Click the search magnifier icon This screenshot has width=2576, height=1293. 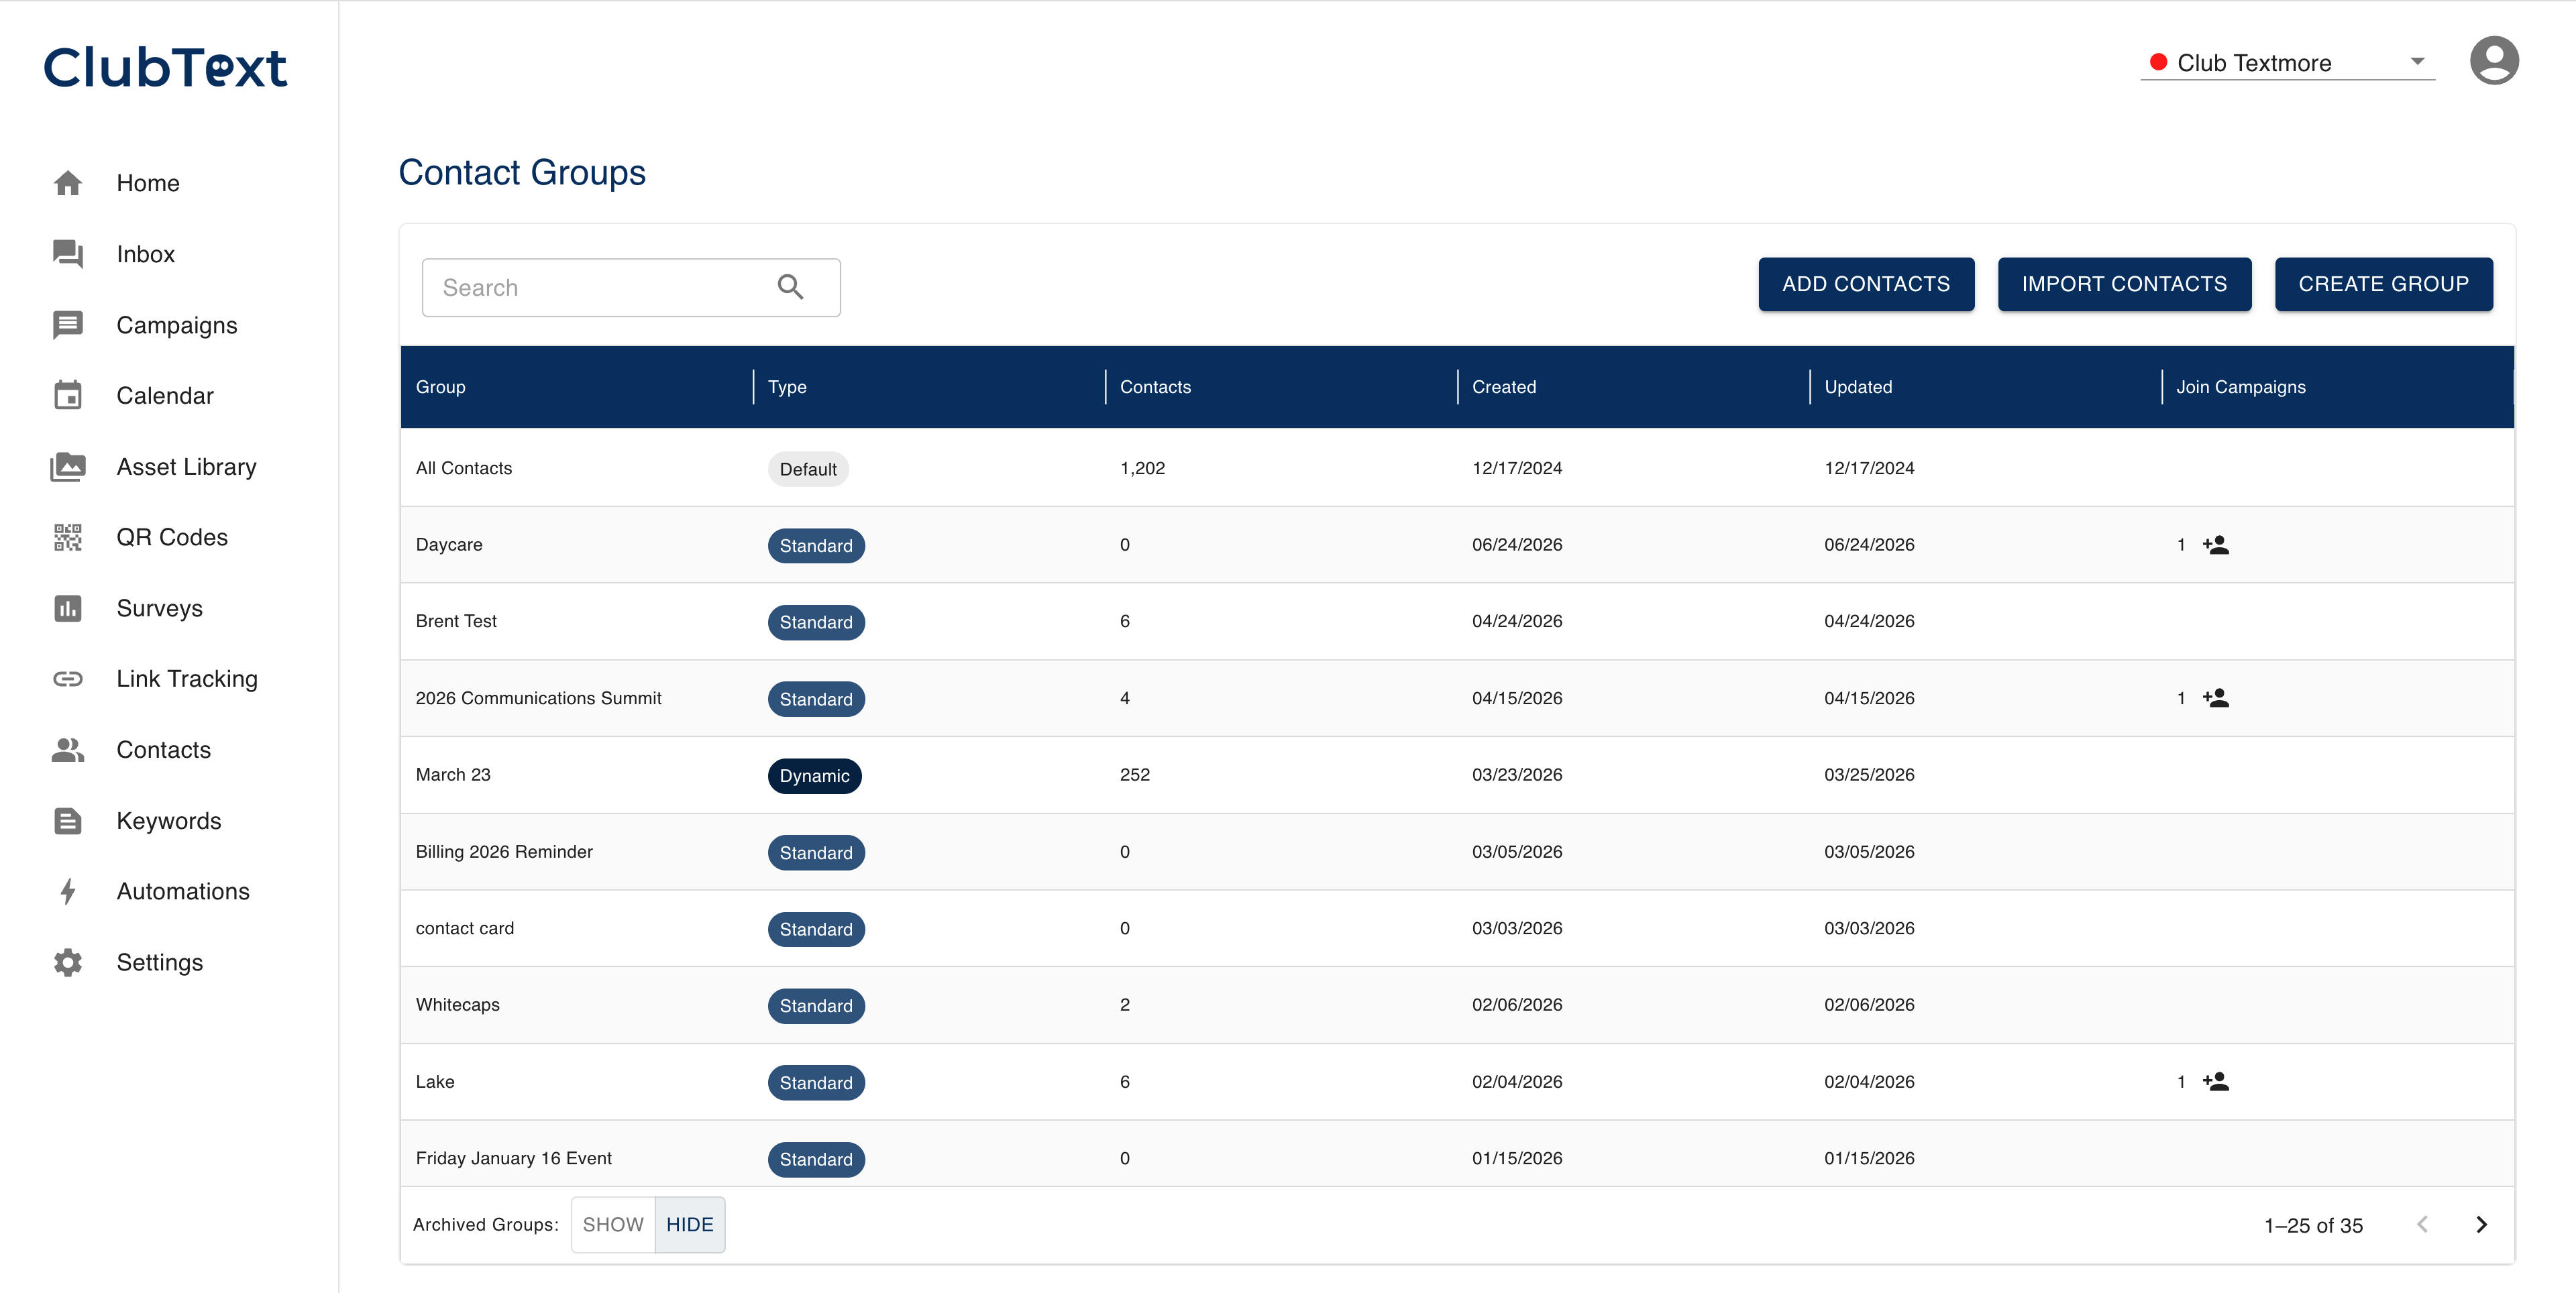[x=790, y=287]
